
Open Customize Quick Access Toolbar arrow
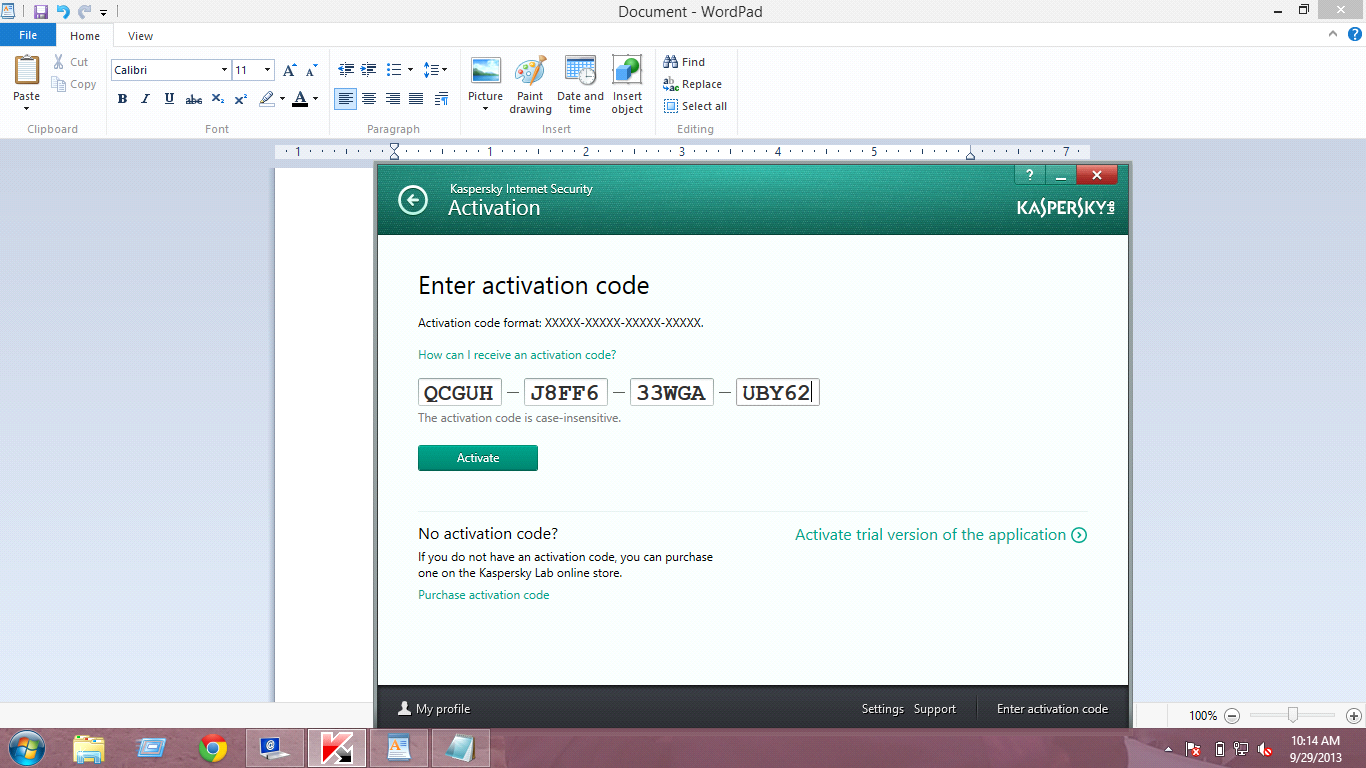[x=103, y=13]
